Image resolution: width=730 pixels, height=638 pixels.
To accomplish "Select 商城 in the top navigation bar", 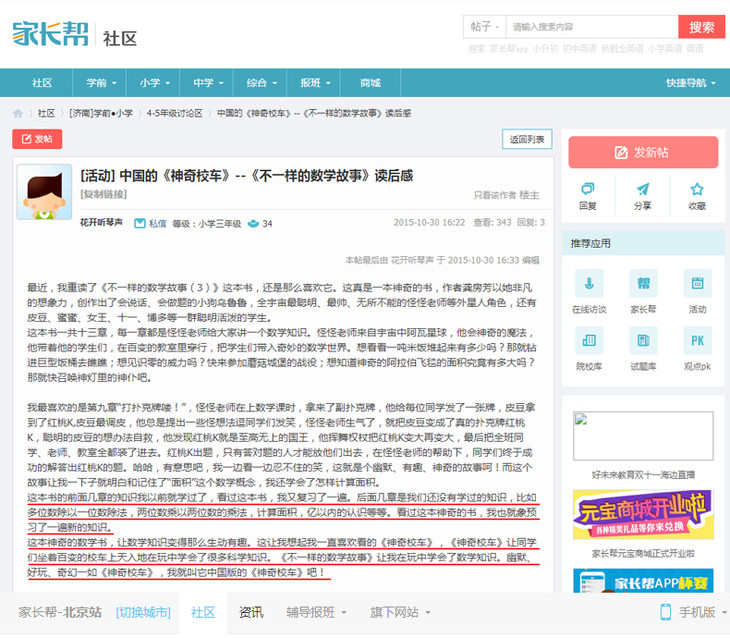I will click(370, 83).
